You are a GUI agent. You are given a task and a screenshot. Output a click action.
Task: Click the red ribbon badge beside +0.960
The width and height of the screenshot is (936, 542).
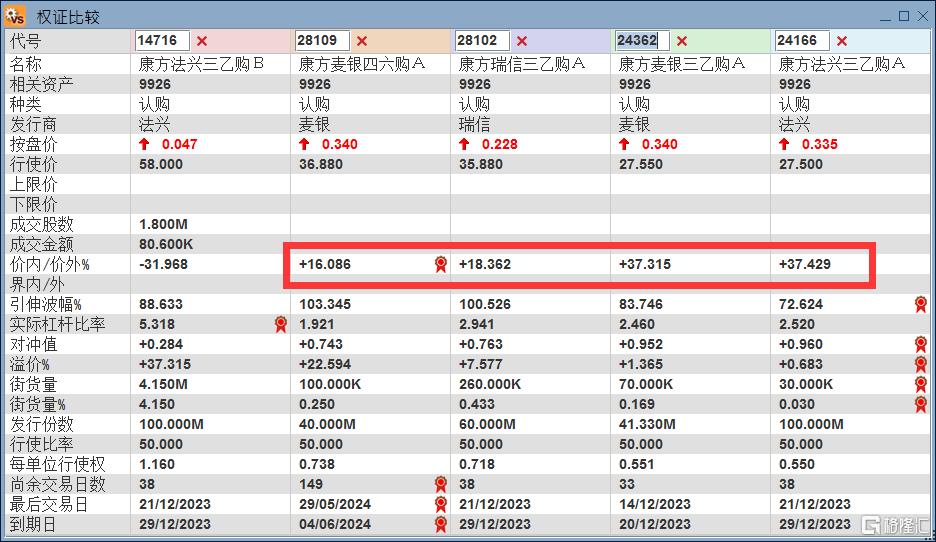pyautogui.click(x=920, y=344)
